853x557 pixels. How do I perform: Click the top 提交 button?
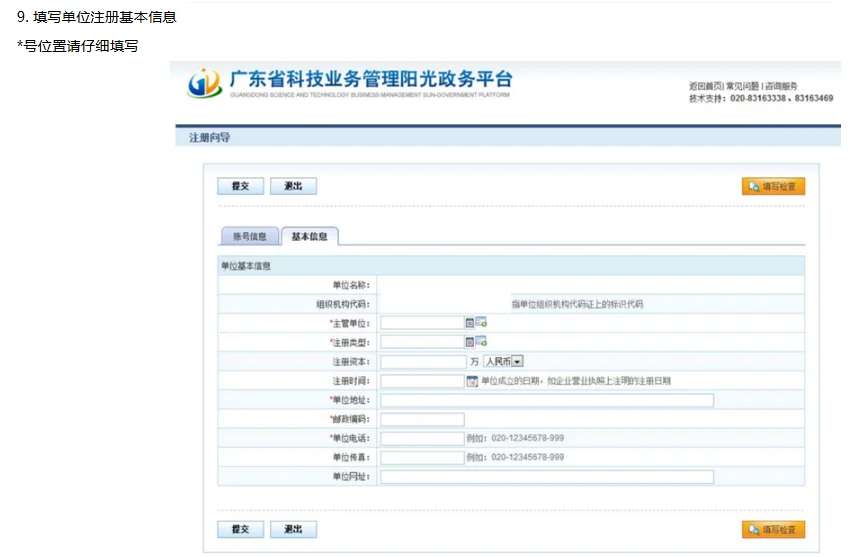coord(240,186)
